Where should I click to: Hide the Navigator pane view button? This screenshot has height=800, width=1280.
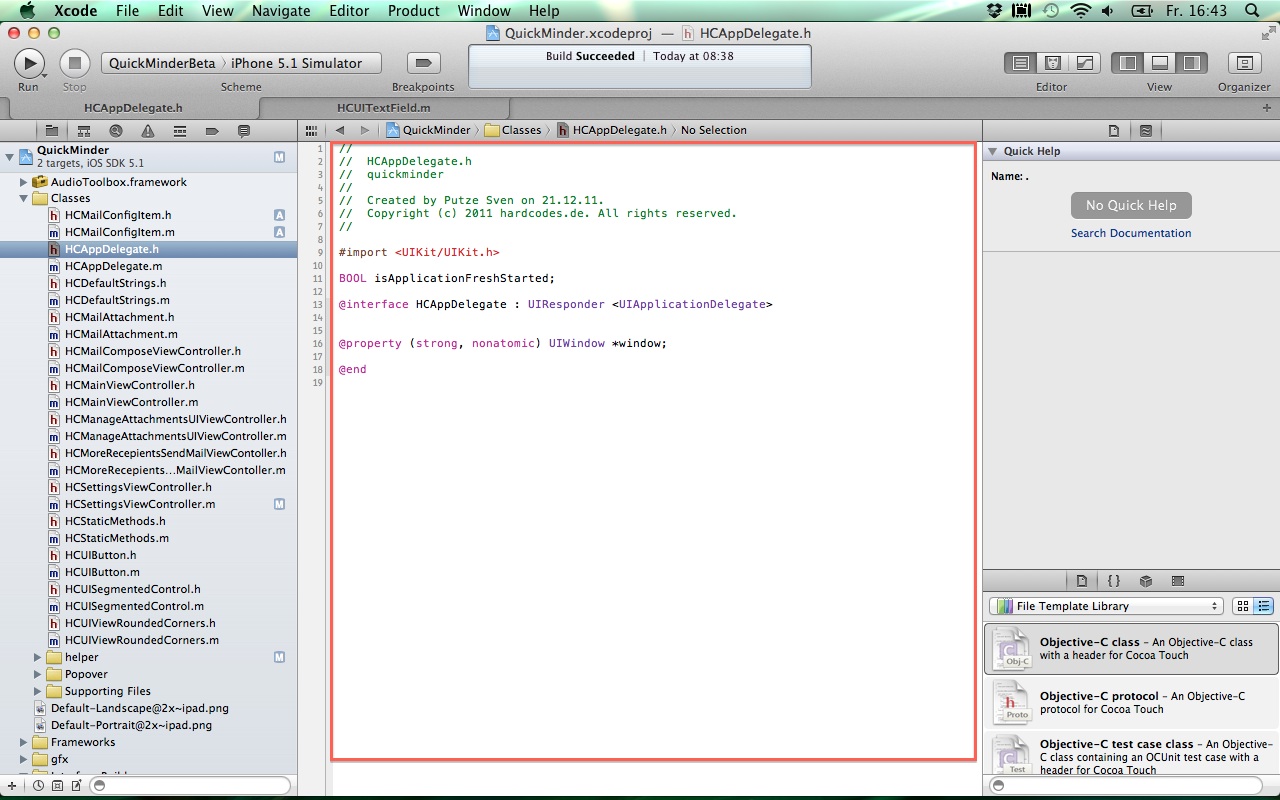point(1128,63)
